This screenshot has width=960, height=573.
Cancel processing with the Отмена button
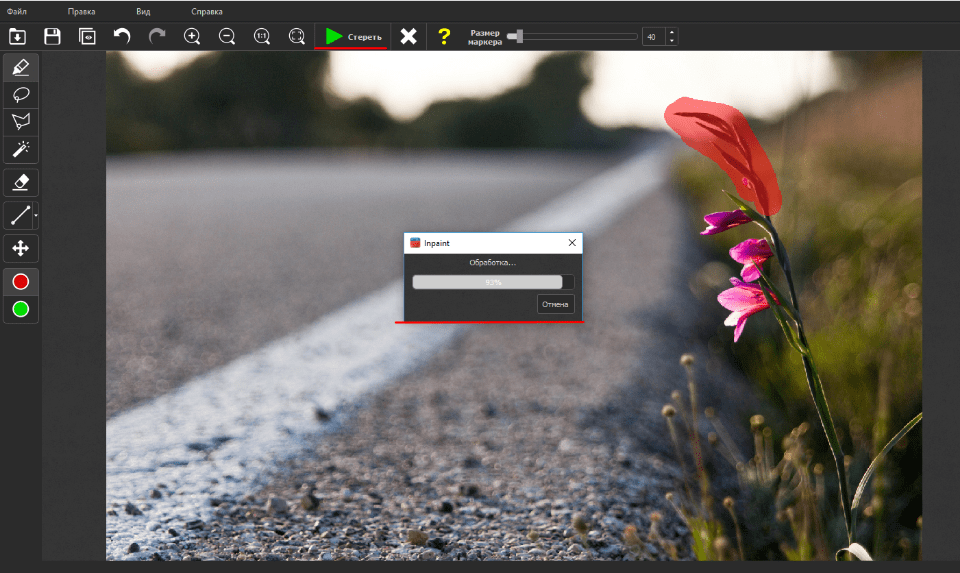(555, 304)
